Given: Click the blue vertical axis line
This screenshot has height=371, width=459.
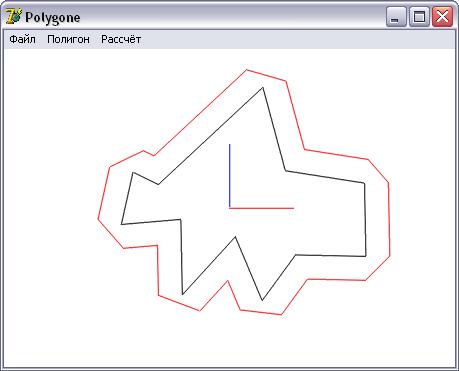Looking at the screenshot, I should coord(230,176).
